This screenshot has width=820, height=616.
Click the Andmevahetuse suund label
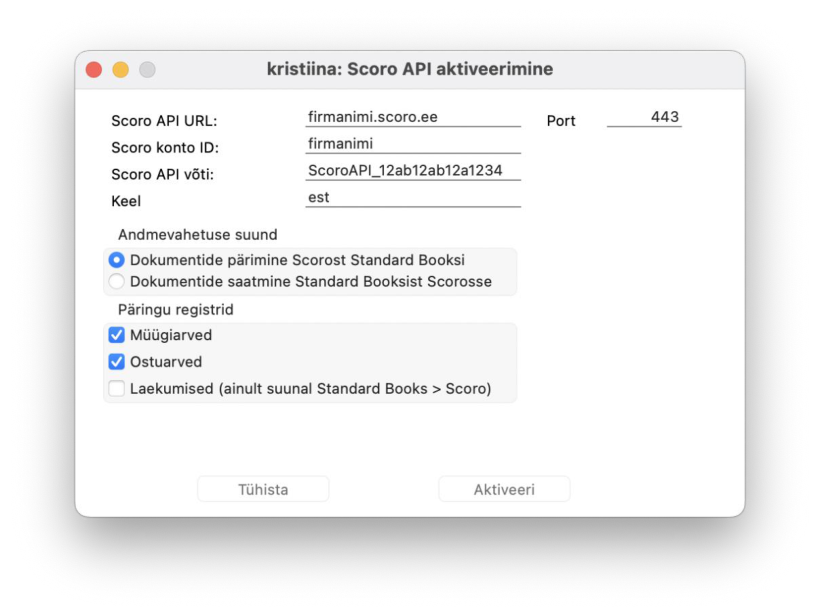click(x=198, y=235)
